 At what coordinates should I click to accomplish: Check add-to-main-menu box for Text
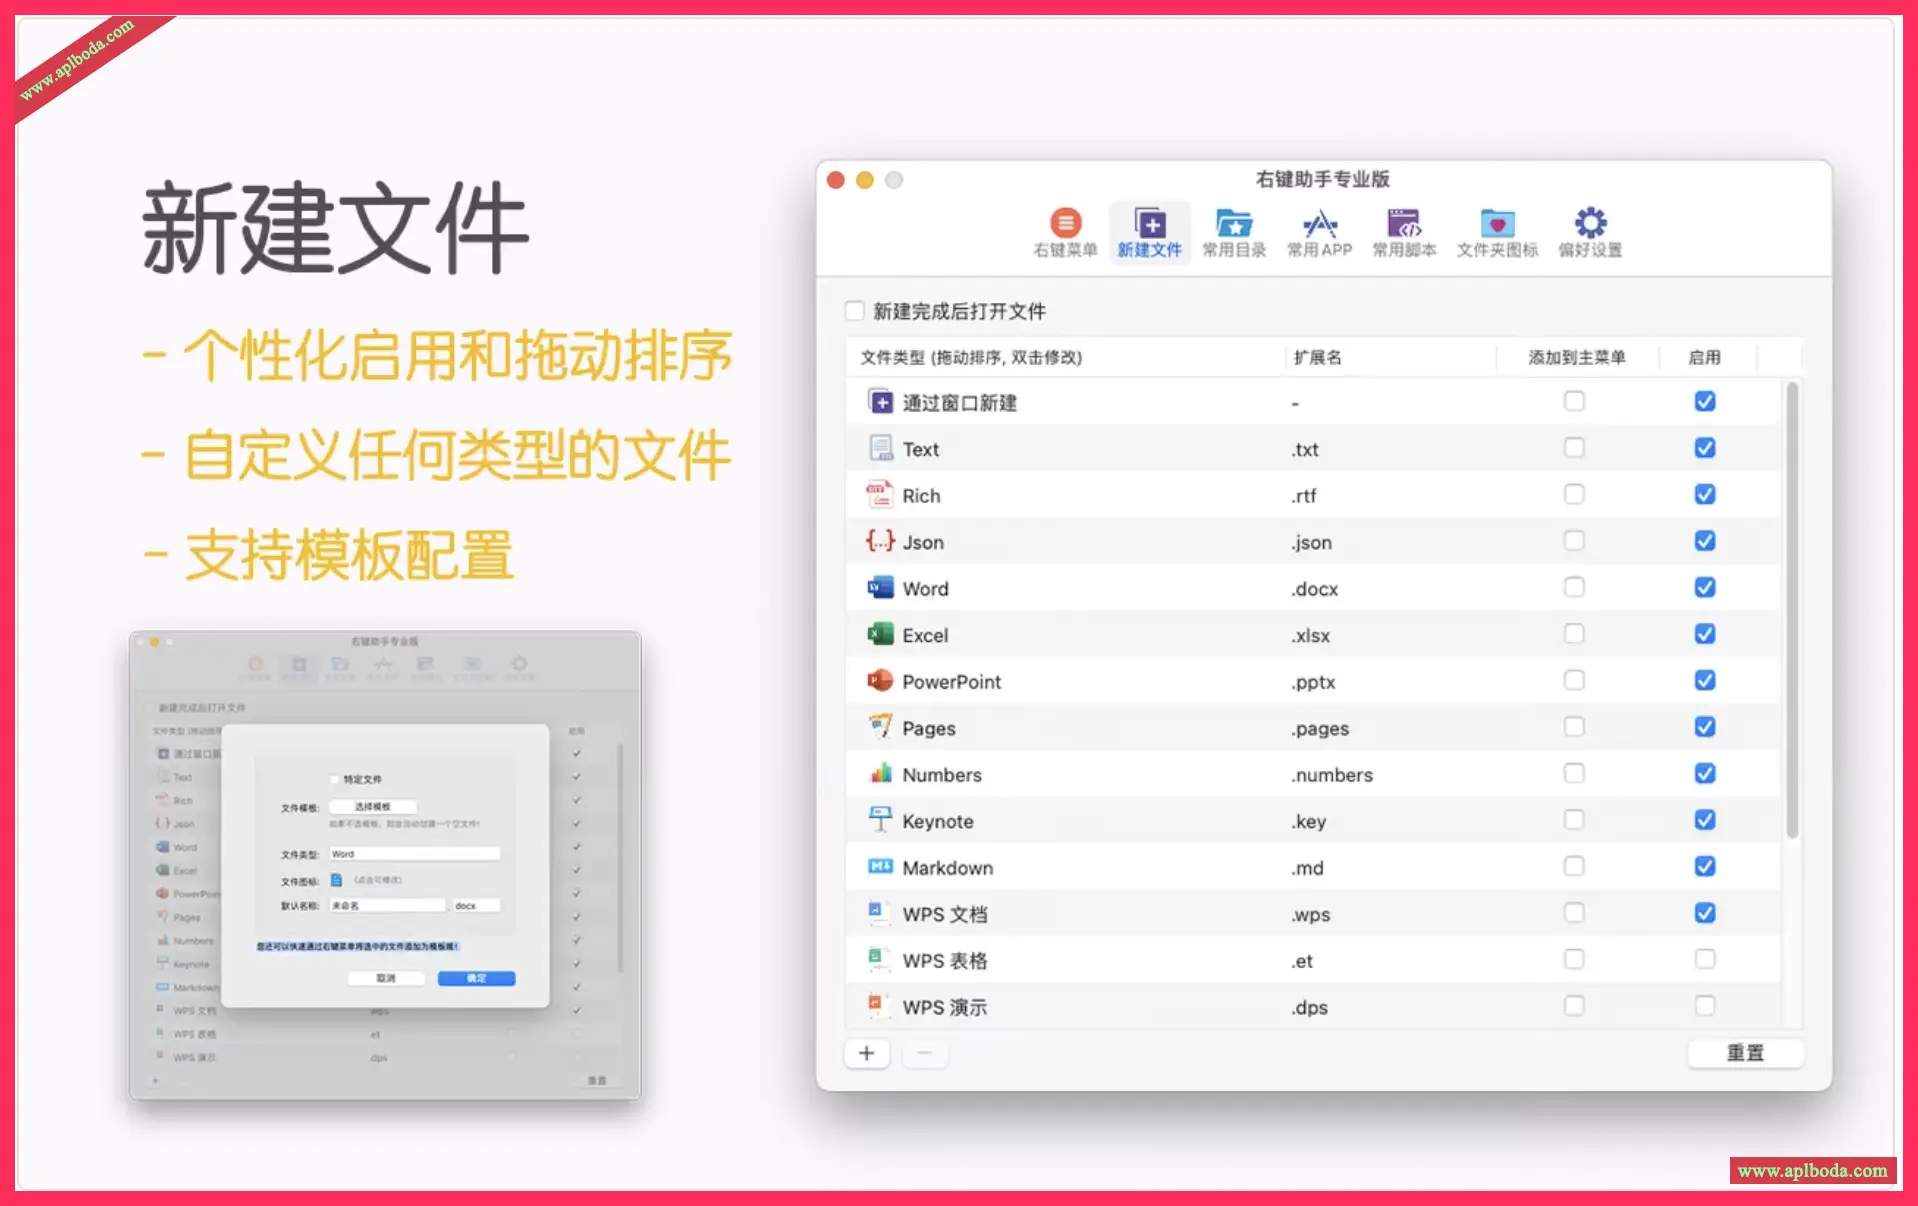tap(1573, 448)
